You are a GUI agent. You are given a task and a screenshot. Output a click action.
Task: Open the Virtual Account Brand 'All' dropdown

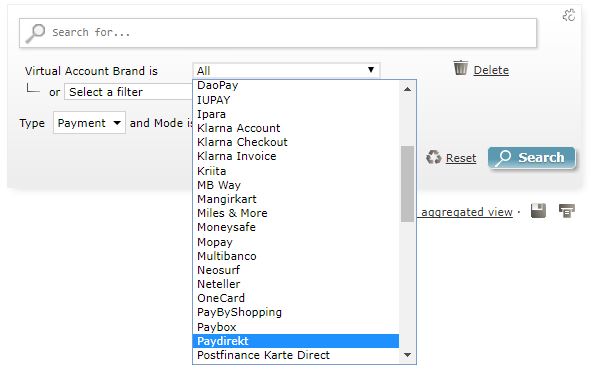tap(286, 71)
